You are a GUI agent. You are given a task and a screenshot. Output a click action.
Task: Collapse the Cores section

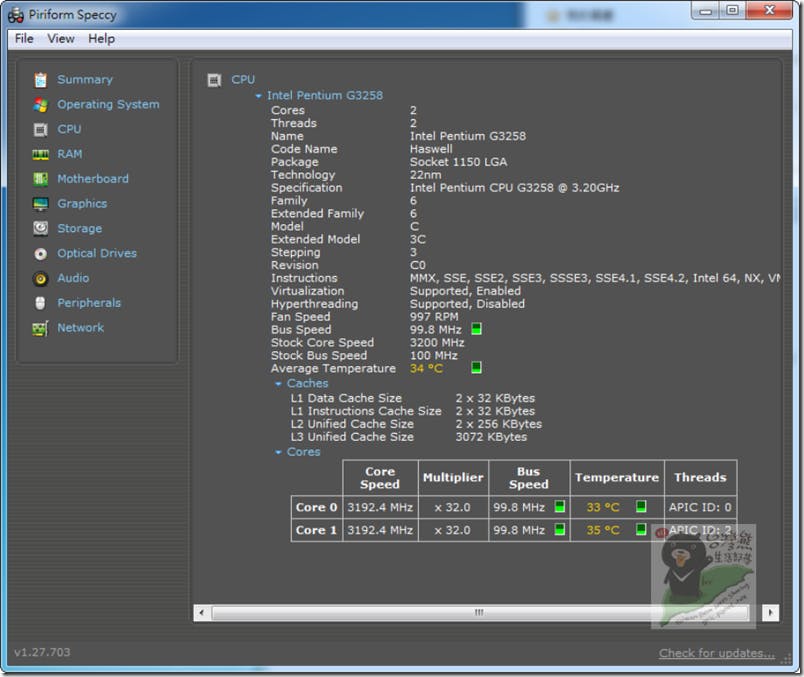[x=278, y=452]
